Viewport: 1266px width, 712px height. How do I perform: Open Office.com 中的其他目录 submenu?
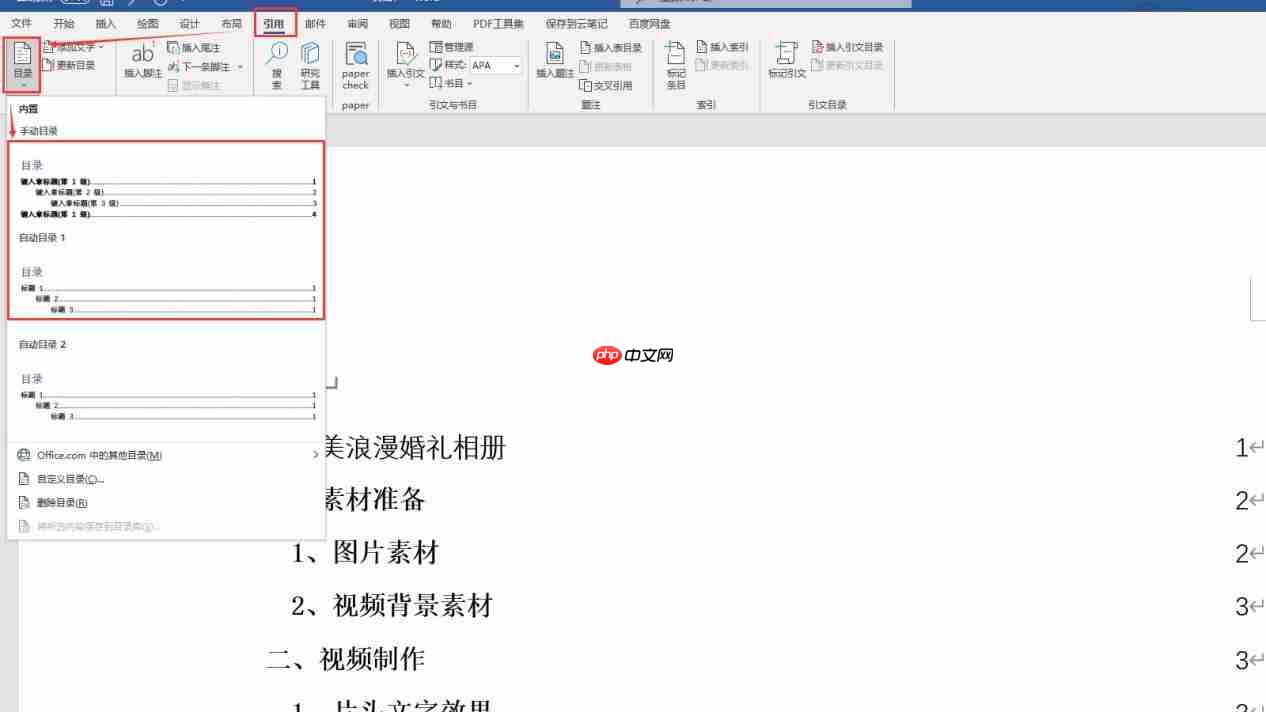(x=166, y=455)
